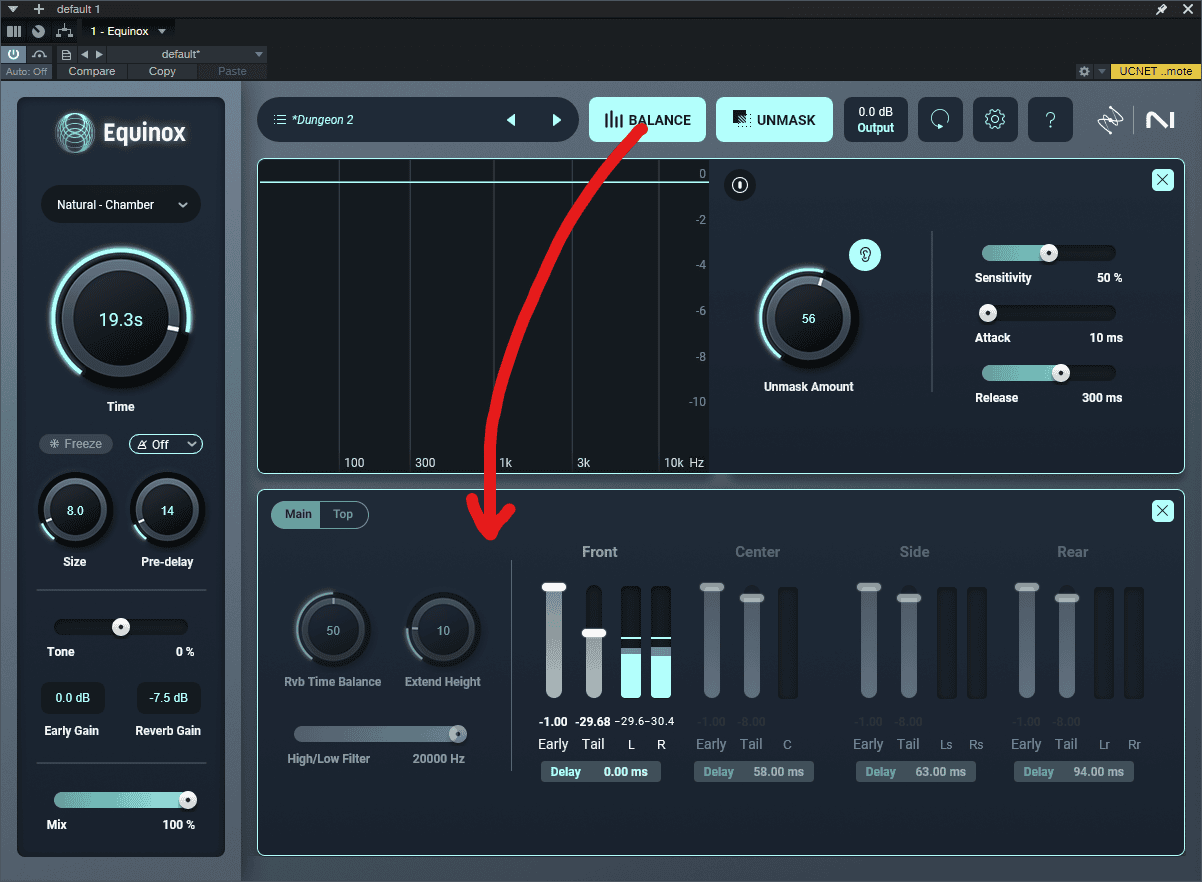Click the Tone slider handle
The height and width of the screenshot is (882, 1202).
click(x=121, y=627)
